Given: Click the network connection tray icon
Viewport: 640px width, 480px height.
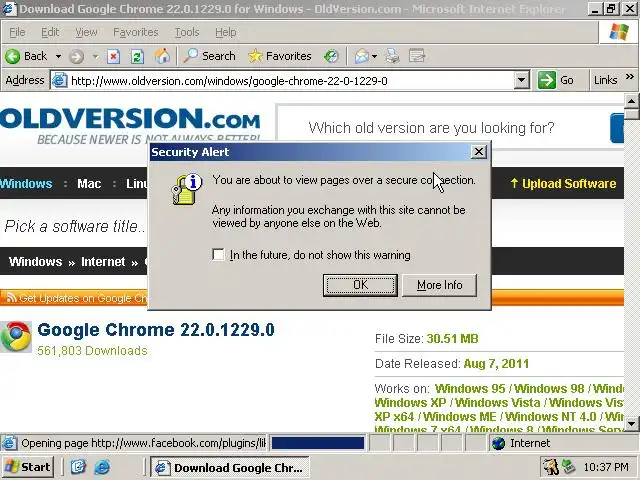Looking at the screenshot, I should click(x=568, y=467).
